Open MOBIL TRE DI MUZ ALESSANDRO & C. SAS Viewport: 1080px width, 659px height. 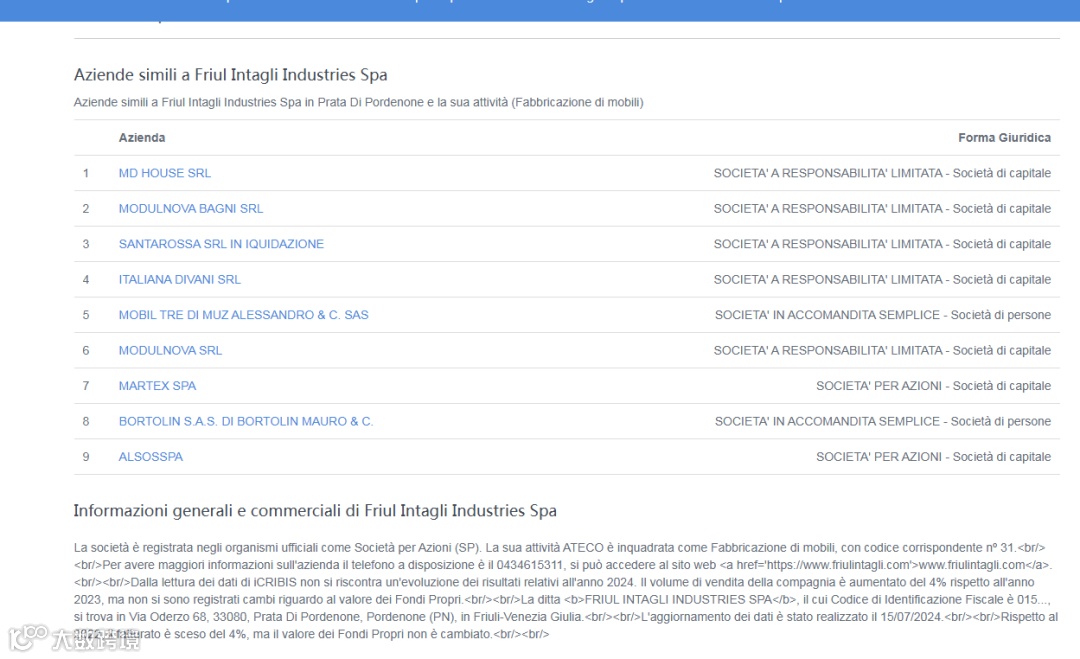[243, 315]
